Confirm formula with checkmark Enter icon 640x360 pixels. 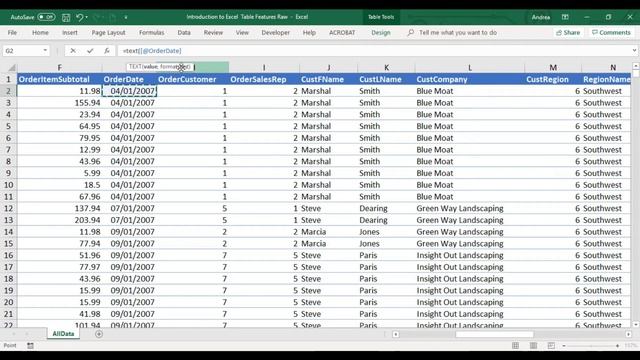click(x=90, y=51)
